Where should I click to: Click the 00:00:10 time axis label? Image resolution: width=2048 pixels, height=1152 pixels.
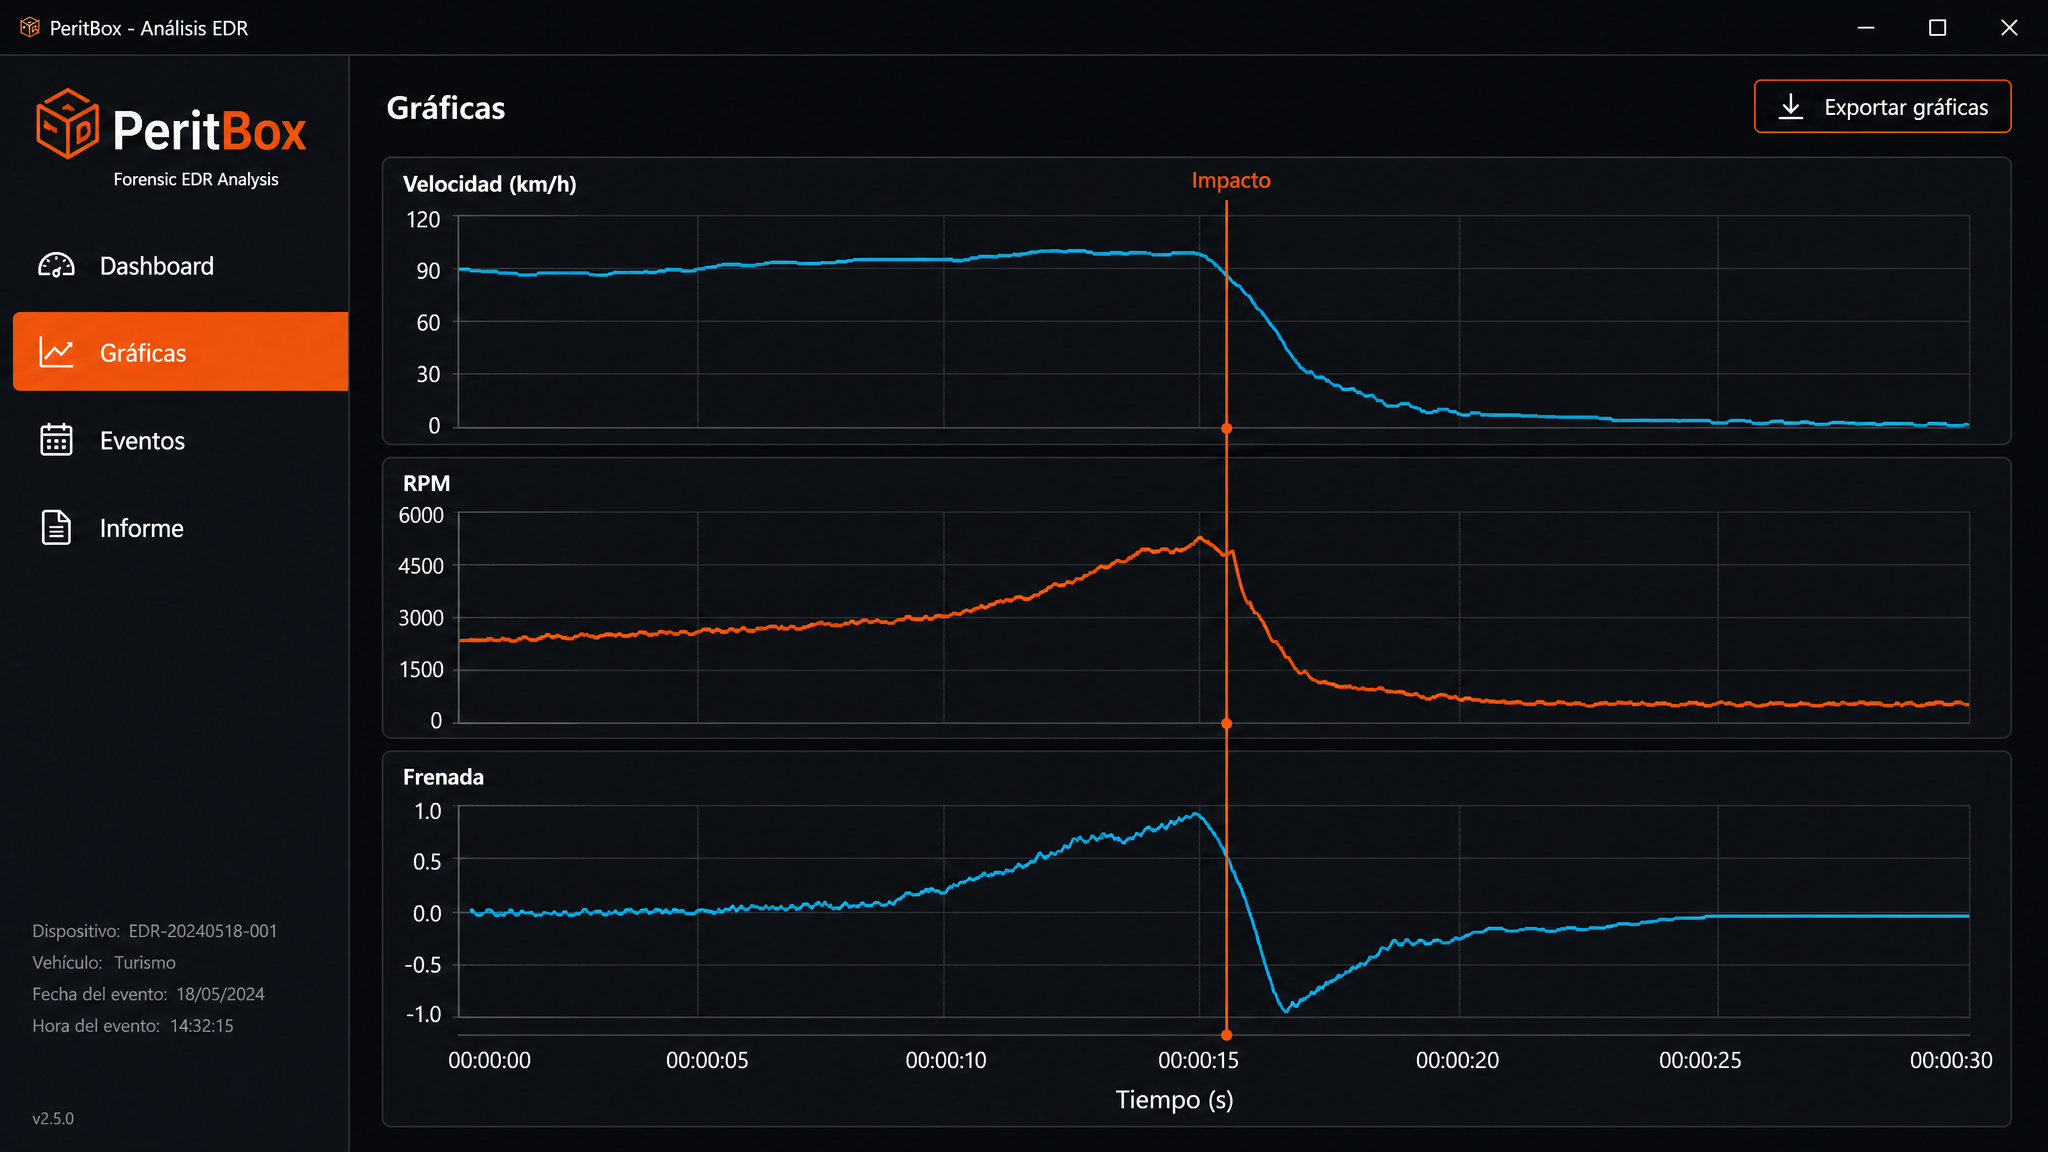point(946,1060)
